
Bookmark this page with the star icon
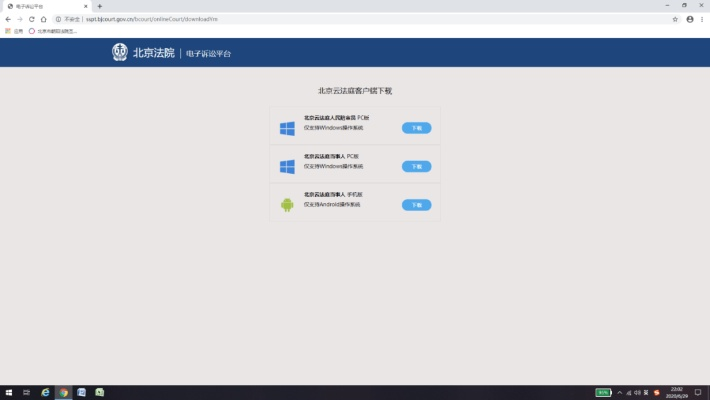click(x=675, y=19)
